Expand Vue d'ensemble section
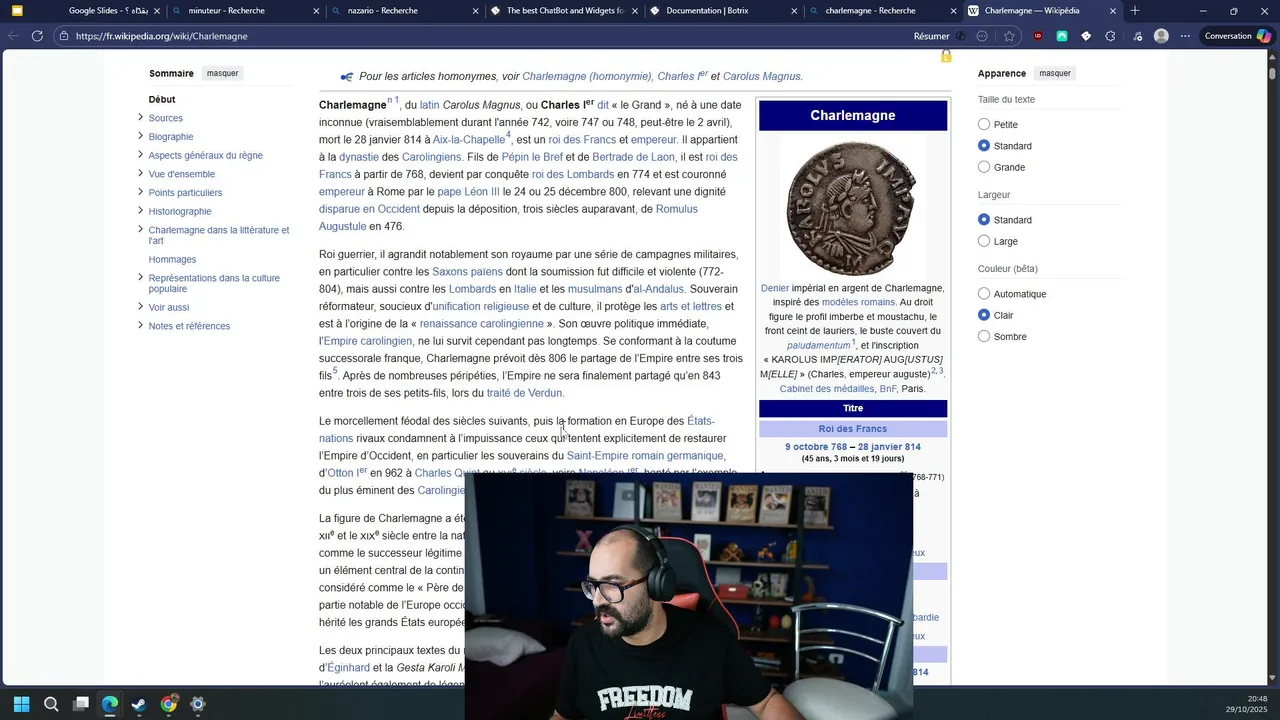Viewport: 1280px width, 720px height. (x=140, y=173)
